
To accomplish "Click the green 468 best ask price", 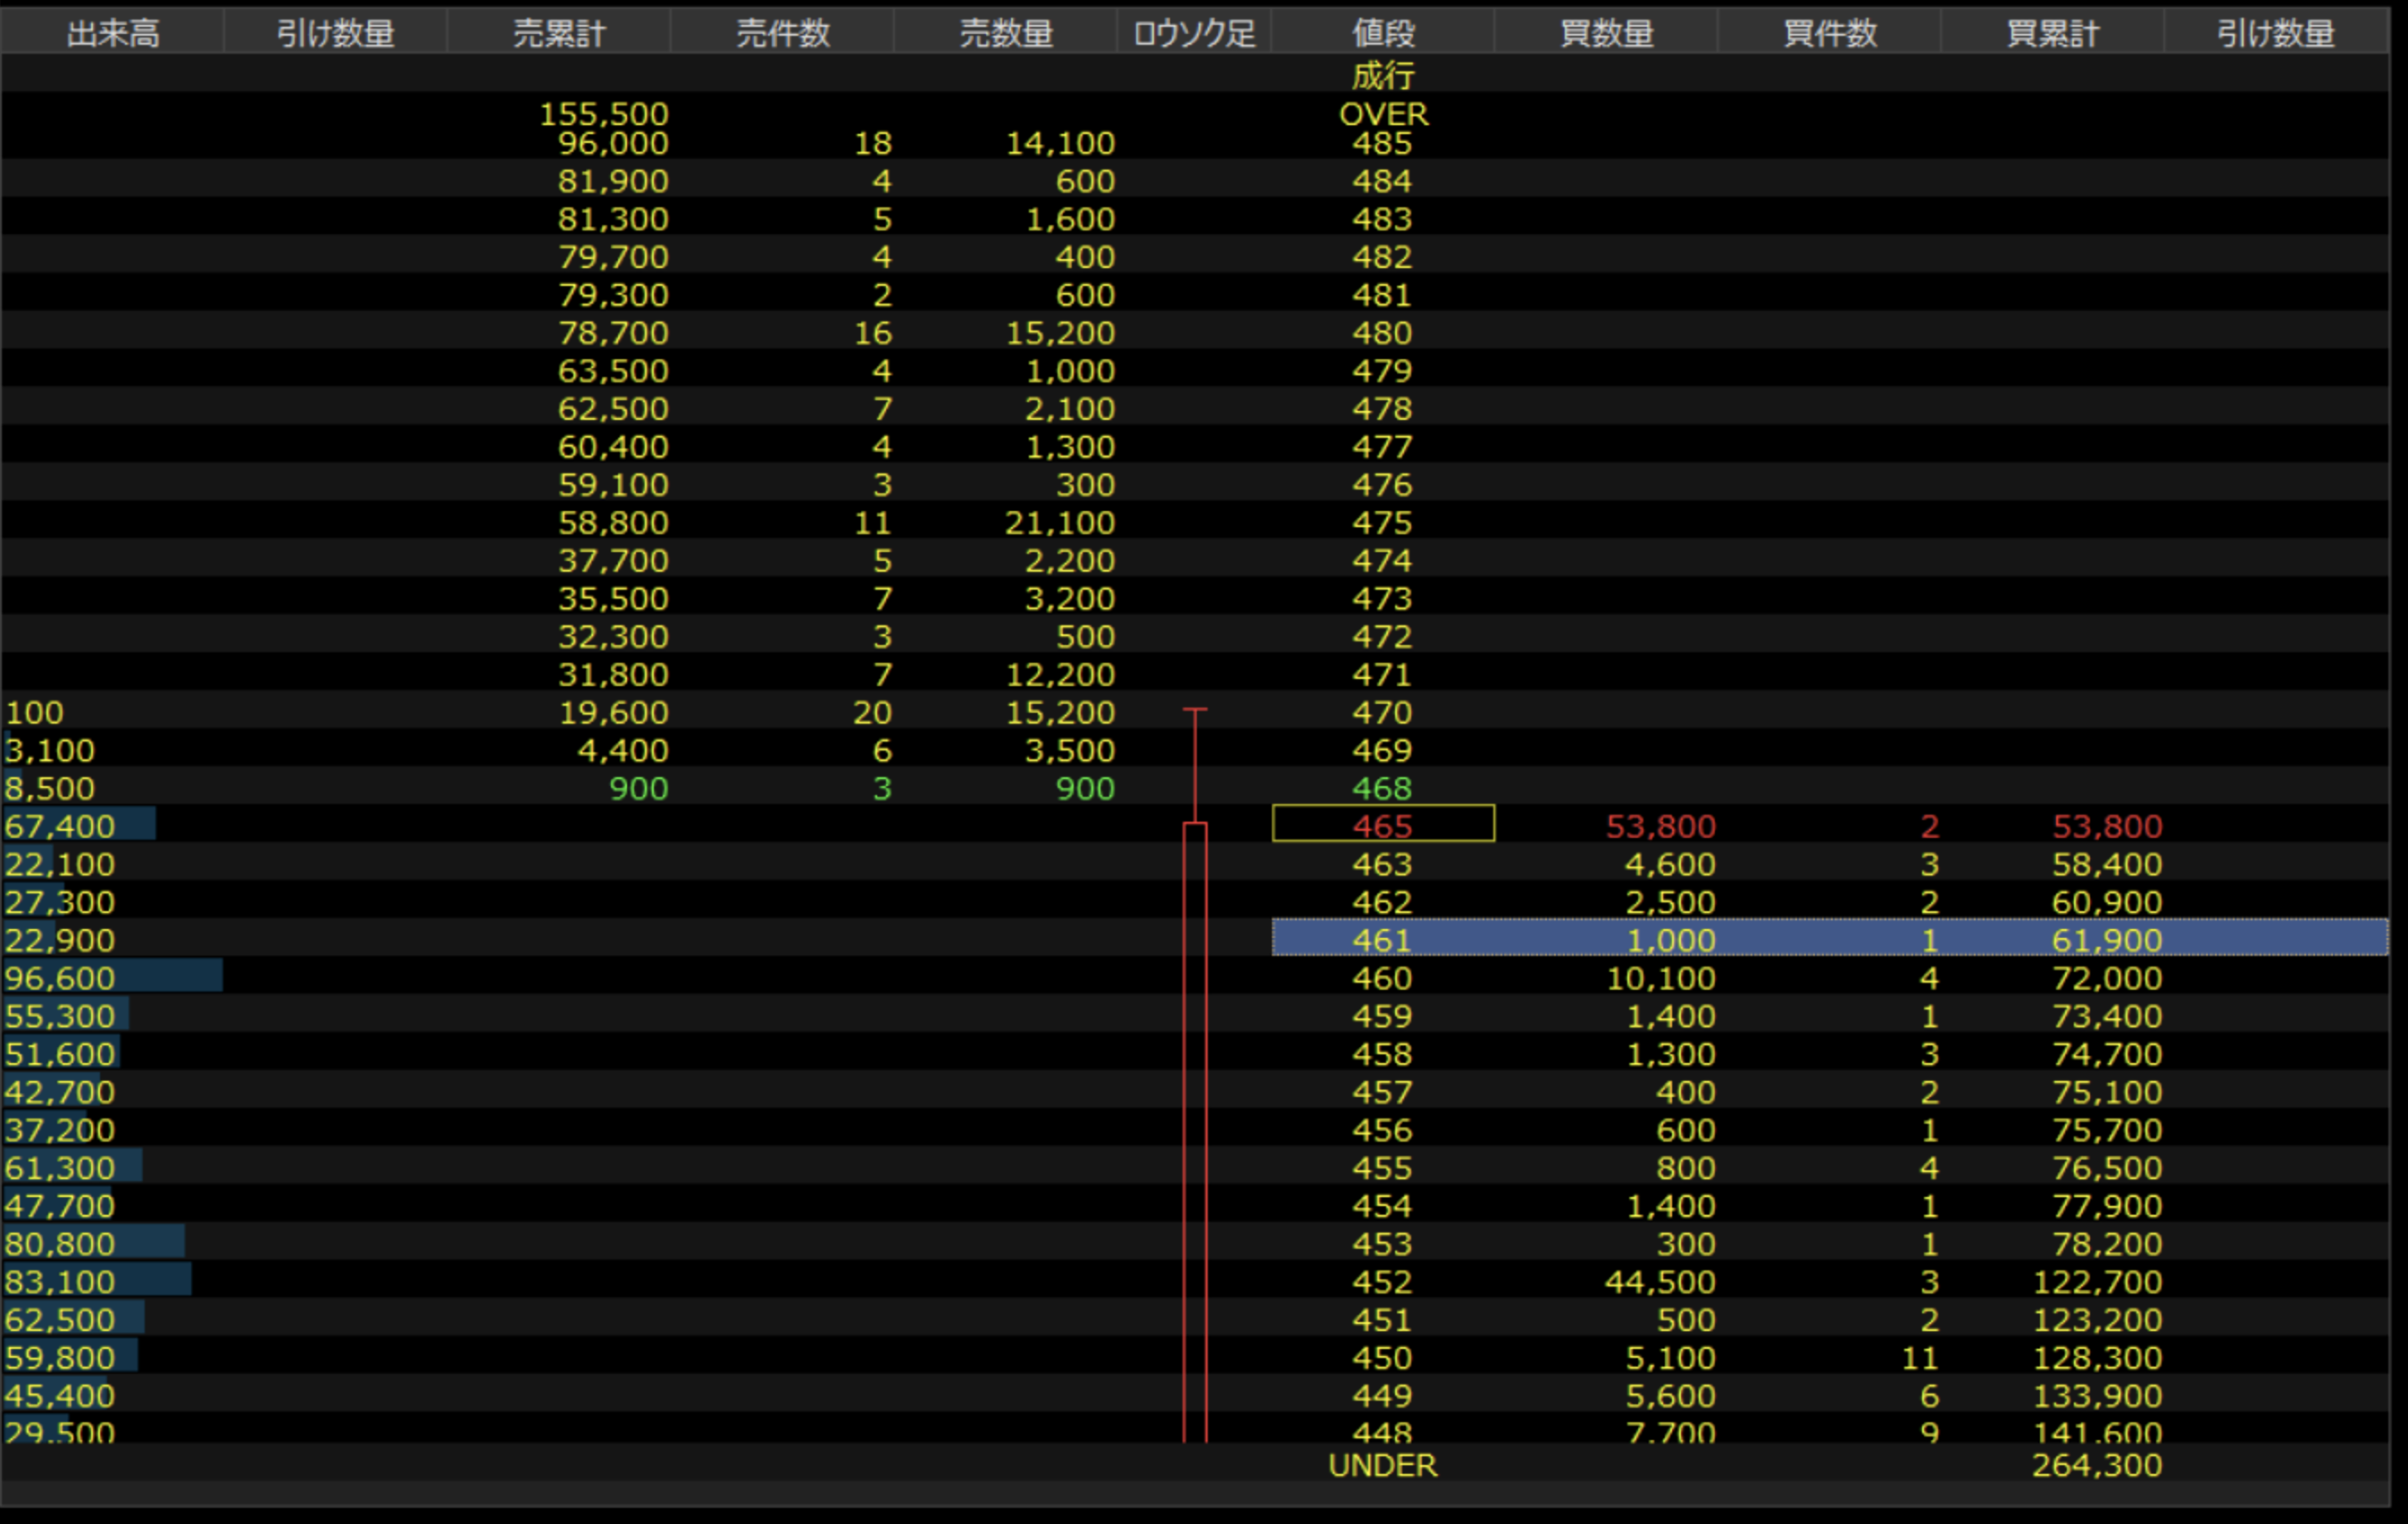I will (x=1382, y=788).
